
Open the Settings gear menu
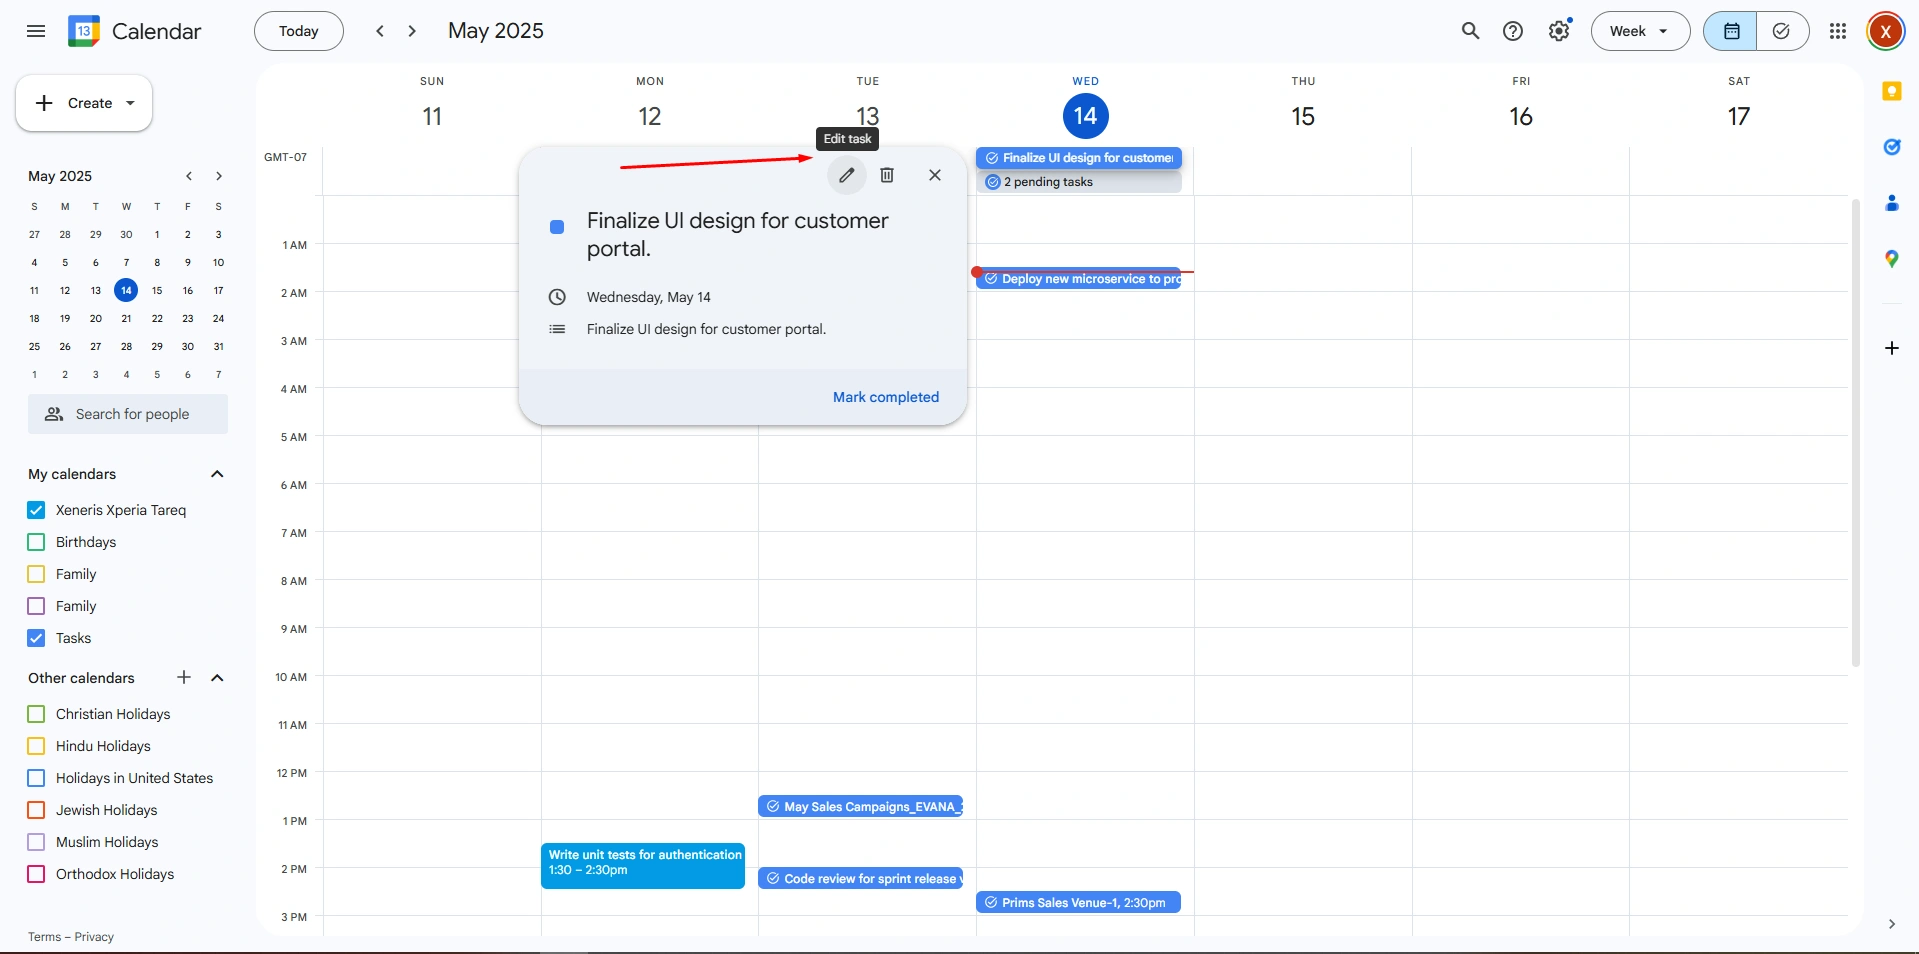tap(1558, 31)
